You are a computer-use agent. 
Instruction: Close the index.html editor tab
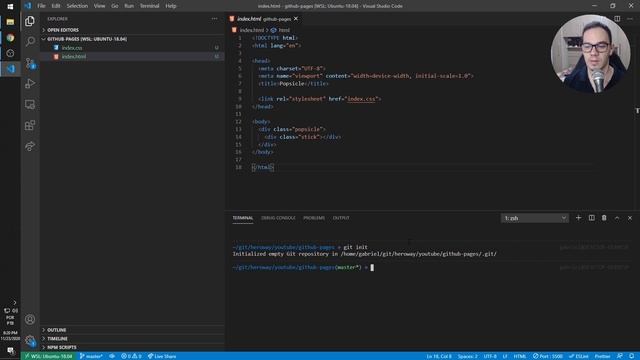(x=296, y=19)
